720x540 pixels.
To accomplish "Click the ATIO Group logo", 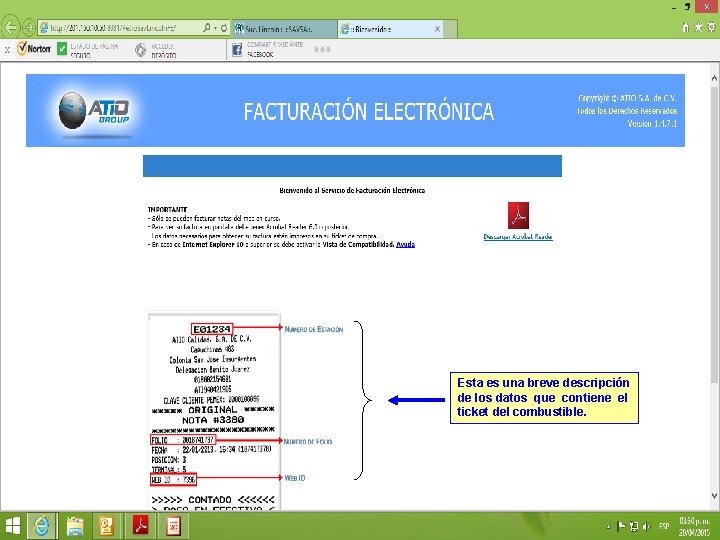I will [94, 112].
